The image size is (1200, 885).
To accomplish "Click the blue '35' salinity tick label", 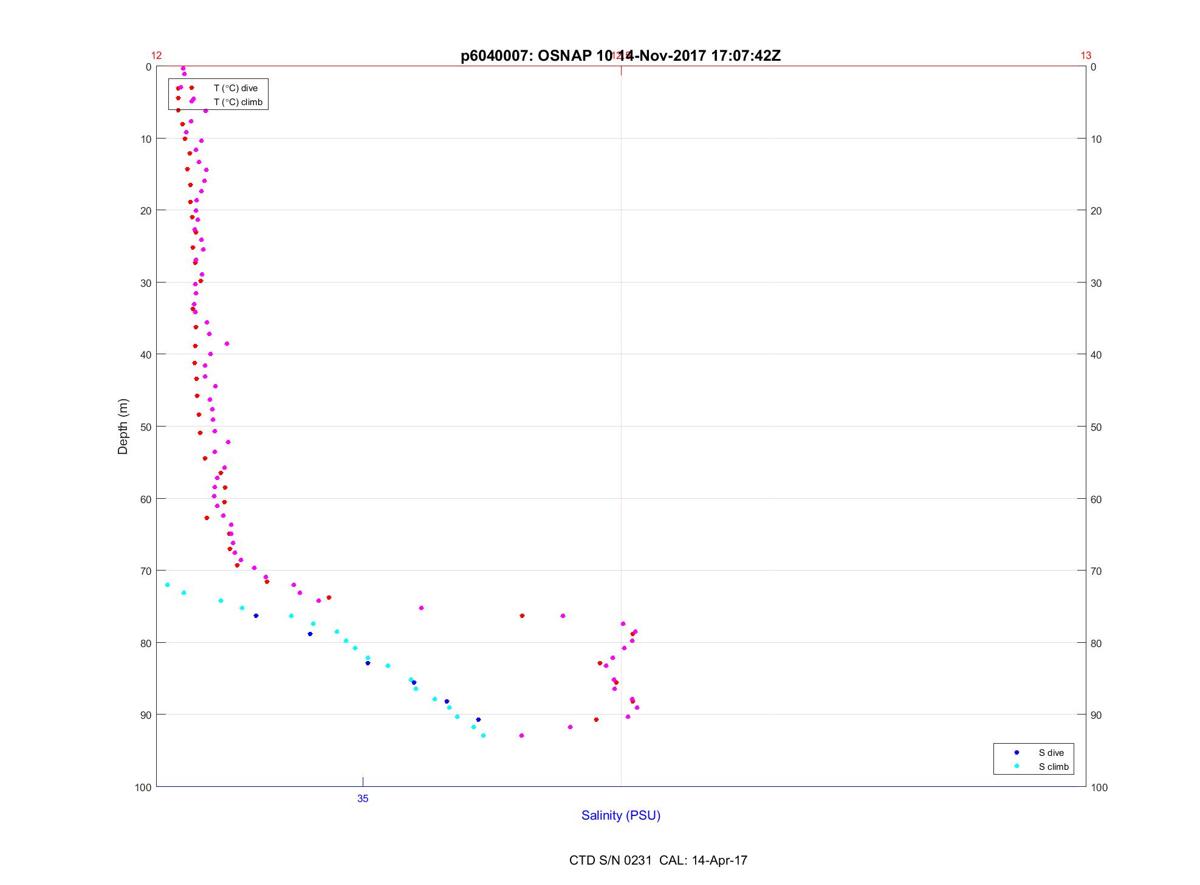I will coord(363,799).
